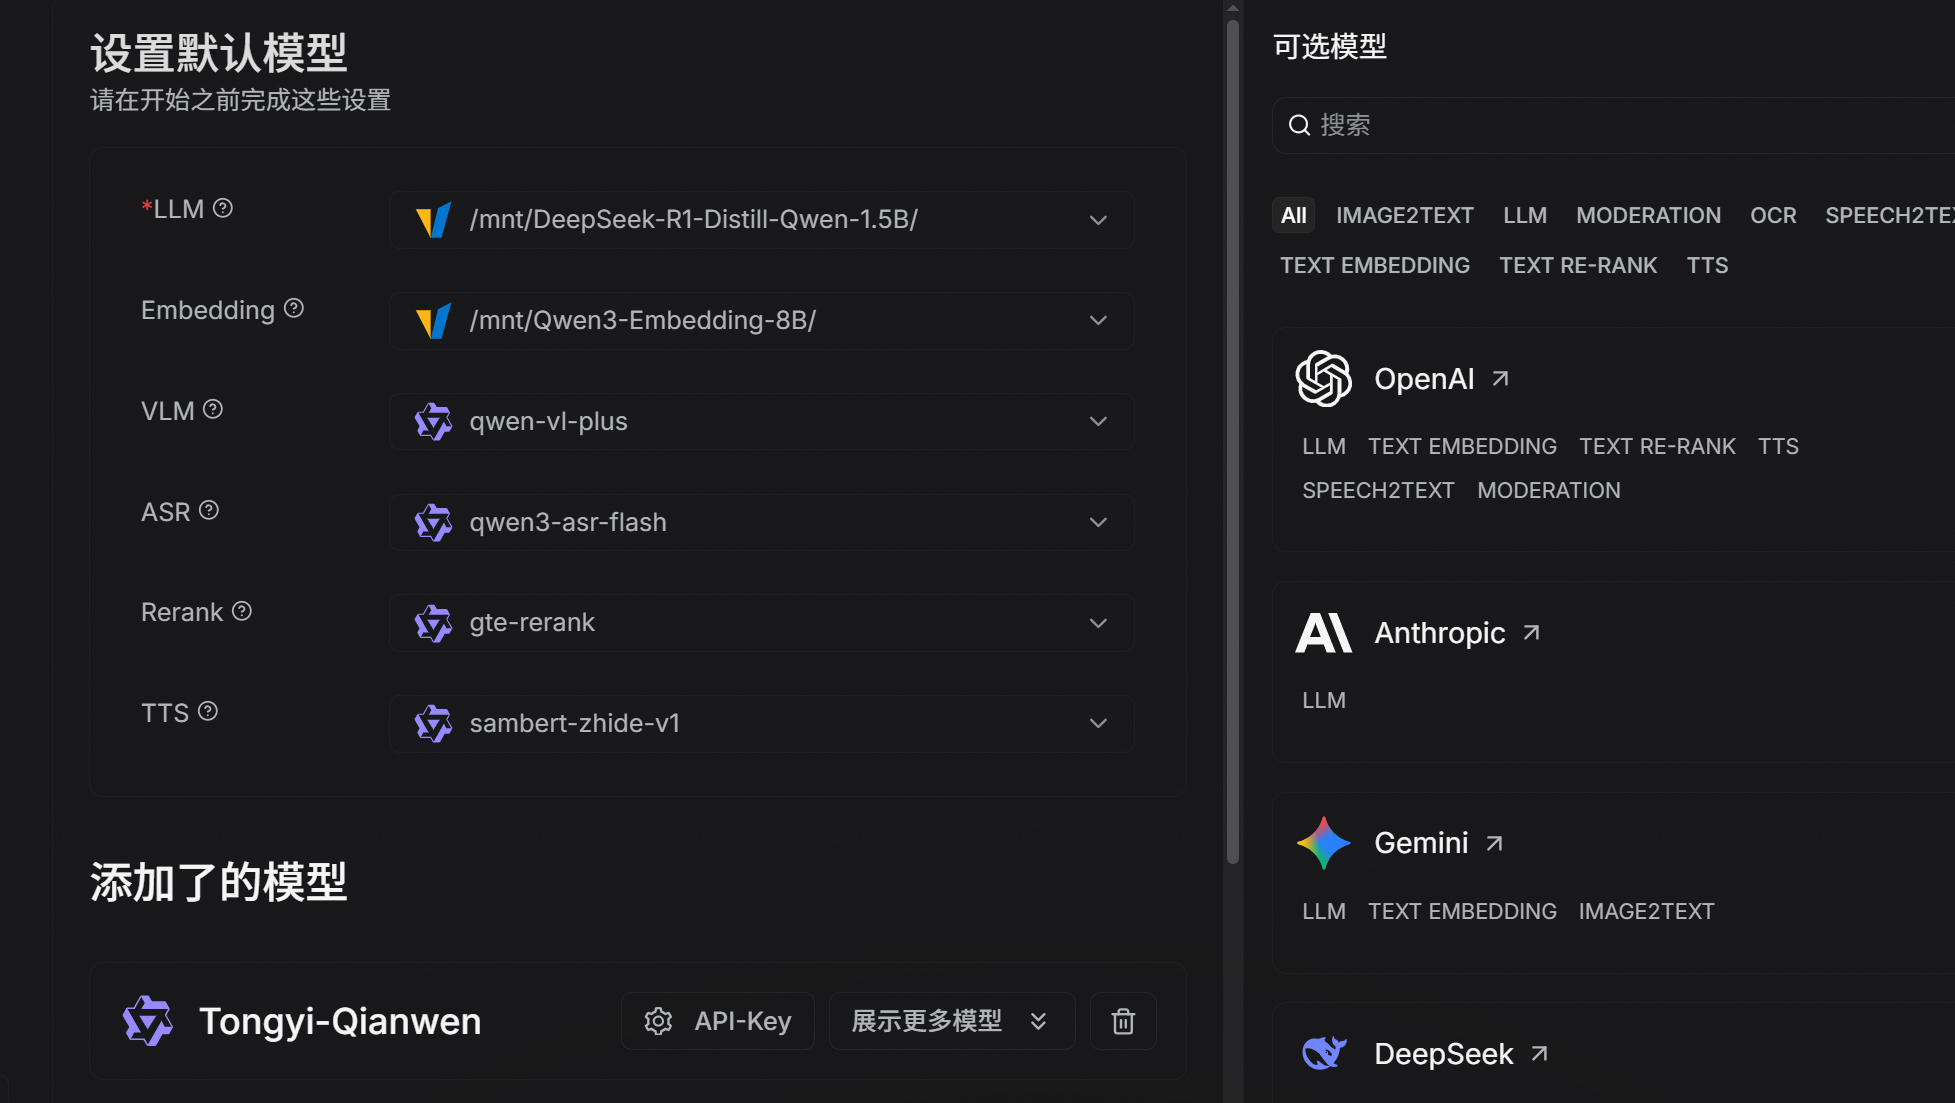This screenshot has width=1955, height=1103.
Task: Expand 展示更多模型 for Tongyi-Qianwen
Action: point(951,1021)
